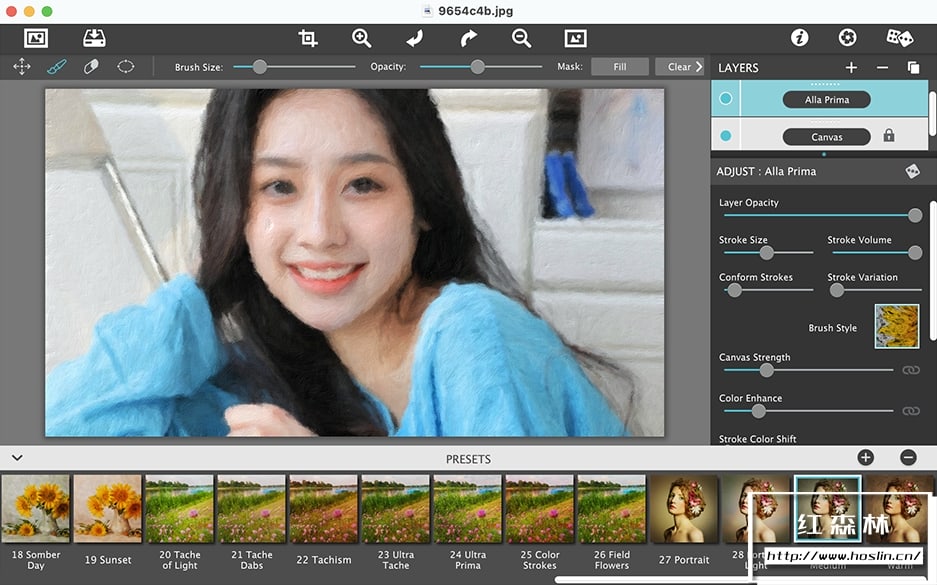937x585 pixels.
Task: Toggle visibility circle of Canvas layer
Action: (x=726, y=136)
